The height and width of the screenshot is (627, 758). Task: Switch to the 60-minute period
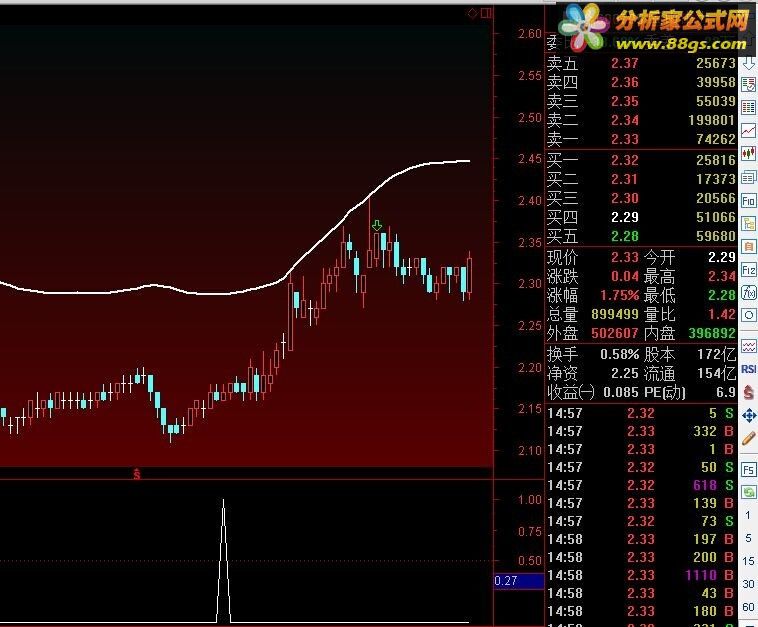[x=748, y=607]
